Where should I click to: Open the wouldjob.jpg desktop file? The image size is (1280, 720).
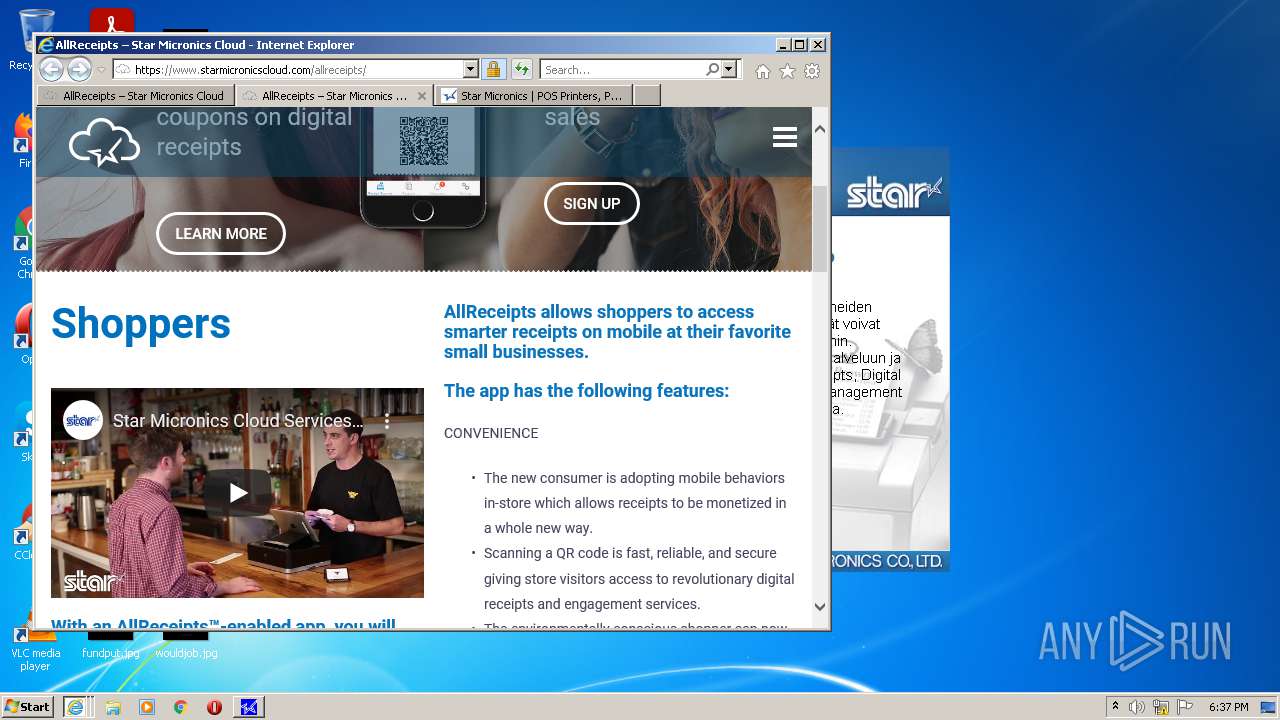(x=186, y=645)
